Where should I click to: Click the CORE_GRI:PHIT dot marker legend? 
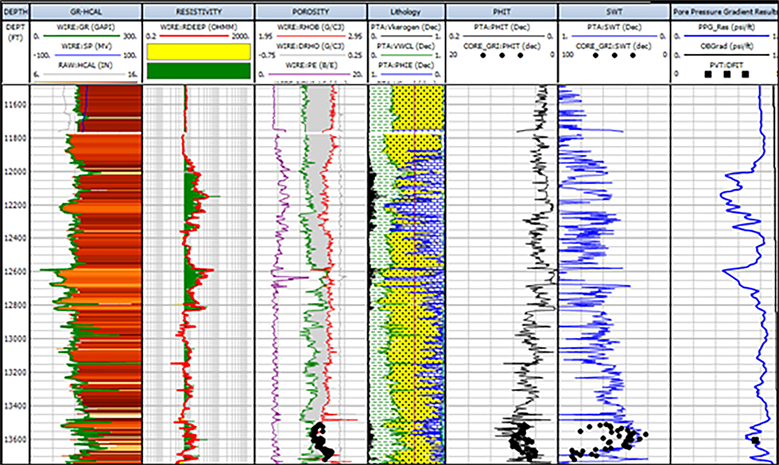click(x=497, y=56)
